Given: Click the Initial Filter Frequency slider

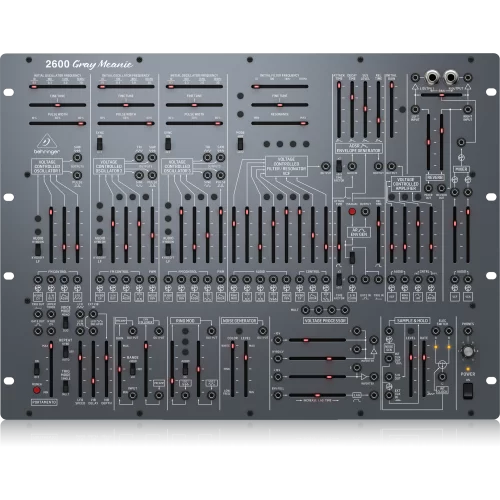Looking at the screenshot, I should pos(280,87).
